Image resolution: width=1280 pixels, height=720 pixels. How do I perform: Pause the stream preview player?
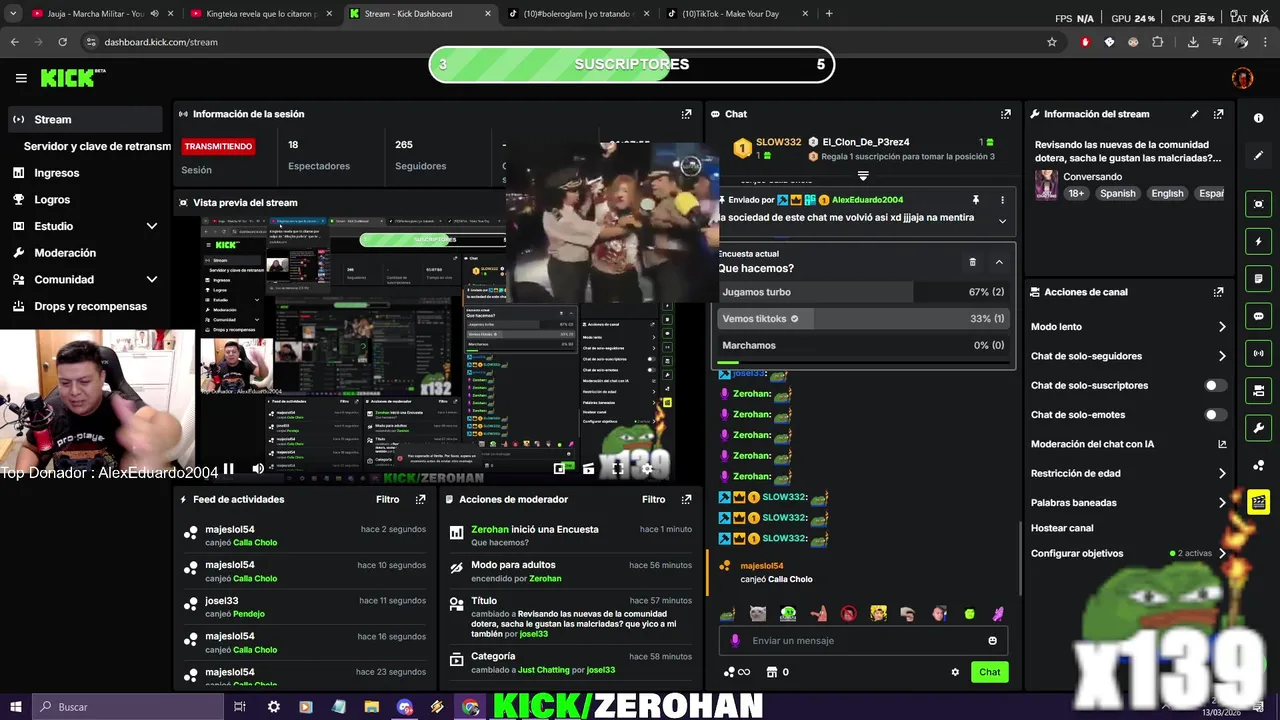click(x=228, y=468)
